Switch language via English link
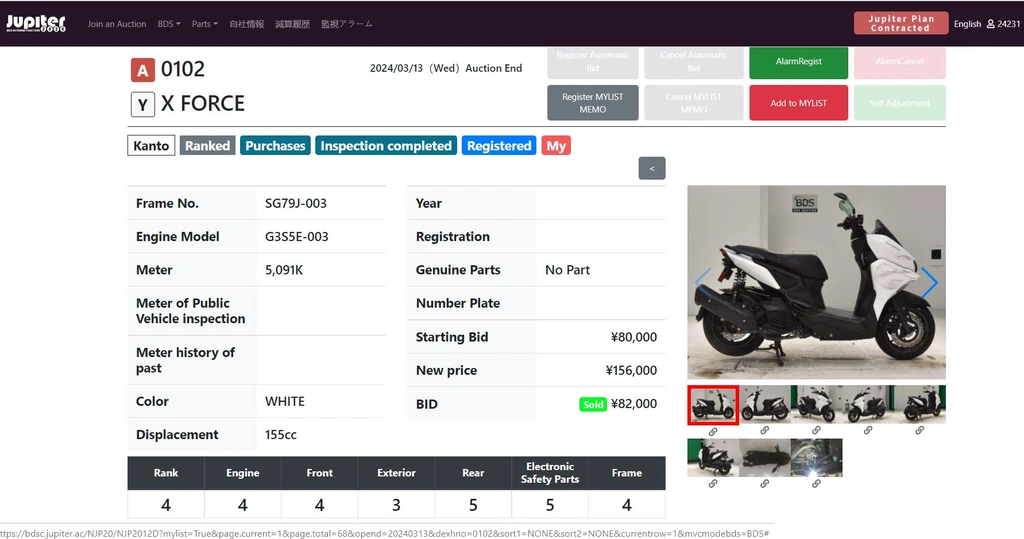Viewport: 1024px width, 539px height. click(967, 24)
